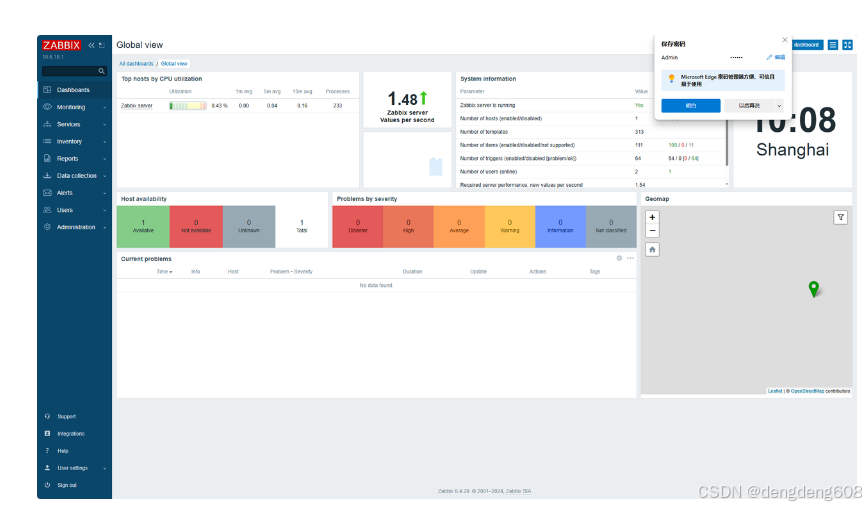Click the Administration gear icon
866x507 pixels.
47,227
